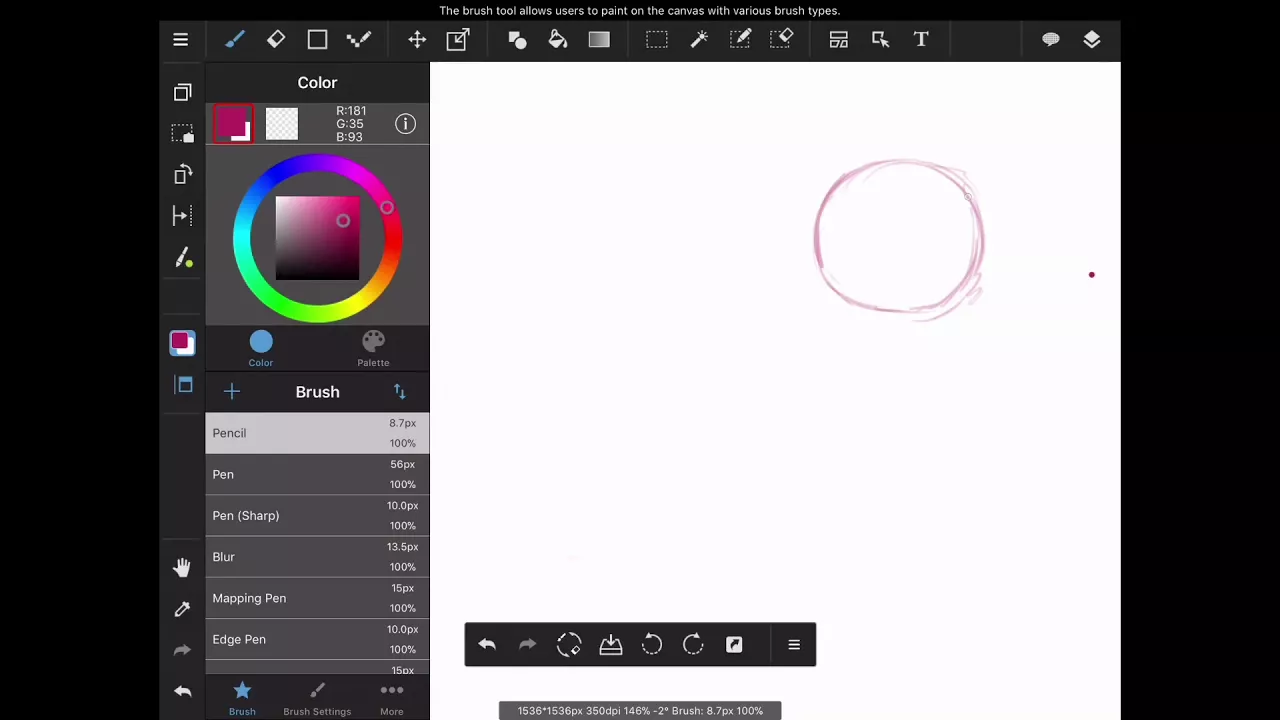Image resolution: width=1280 pixels, height=720 pixels.
Task: Select the Text tool
Action: click(x=921, y=40)
